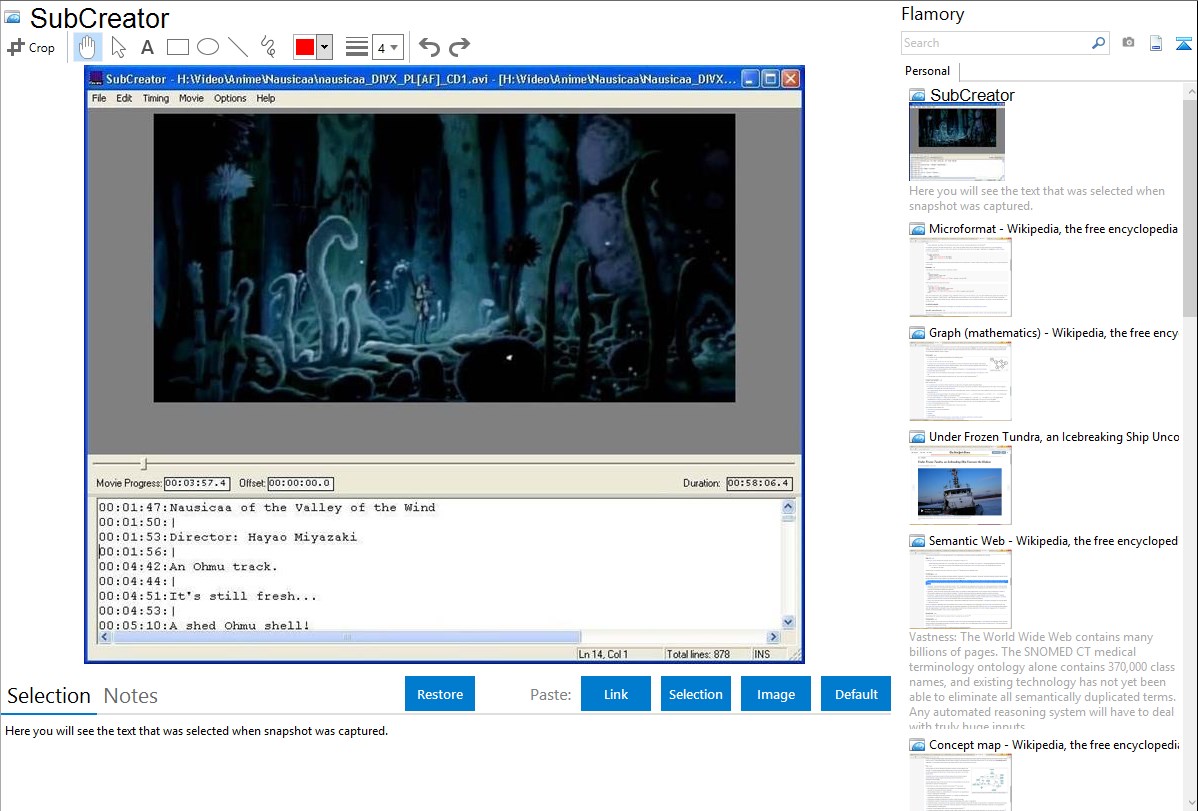Click the Flamory search magnifier icon
The image size is (1198, 811).
1098,43
